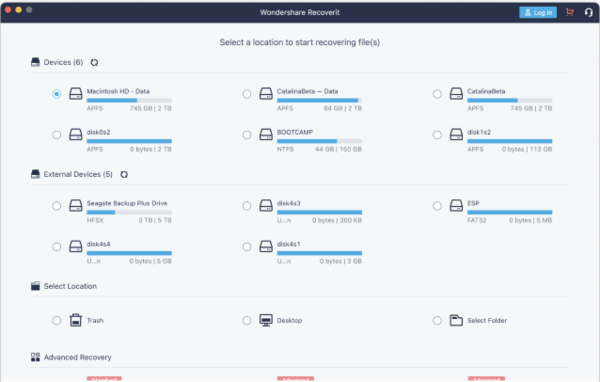
Task: Select the disk4s4 radio button
Action: (x=57, y=247)
